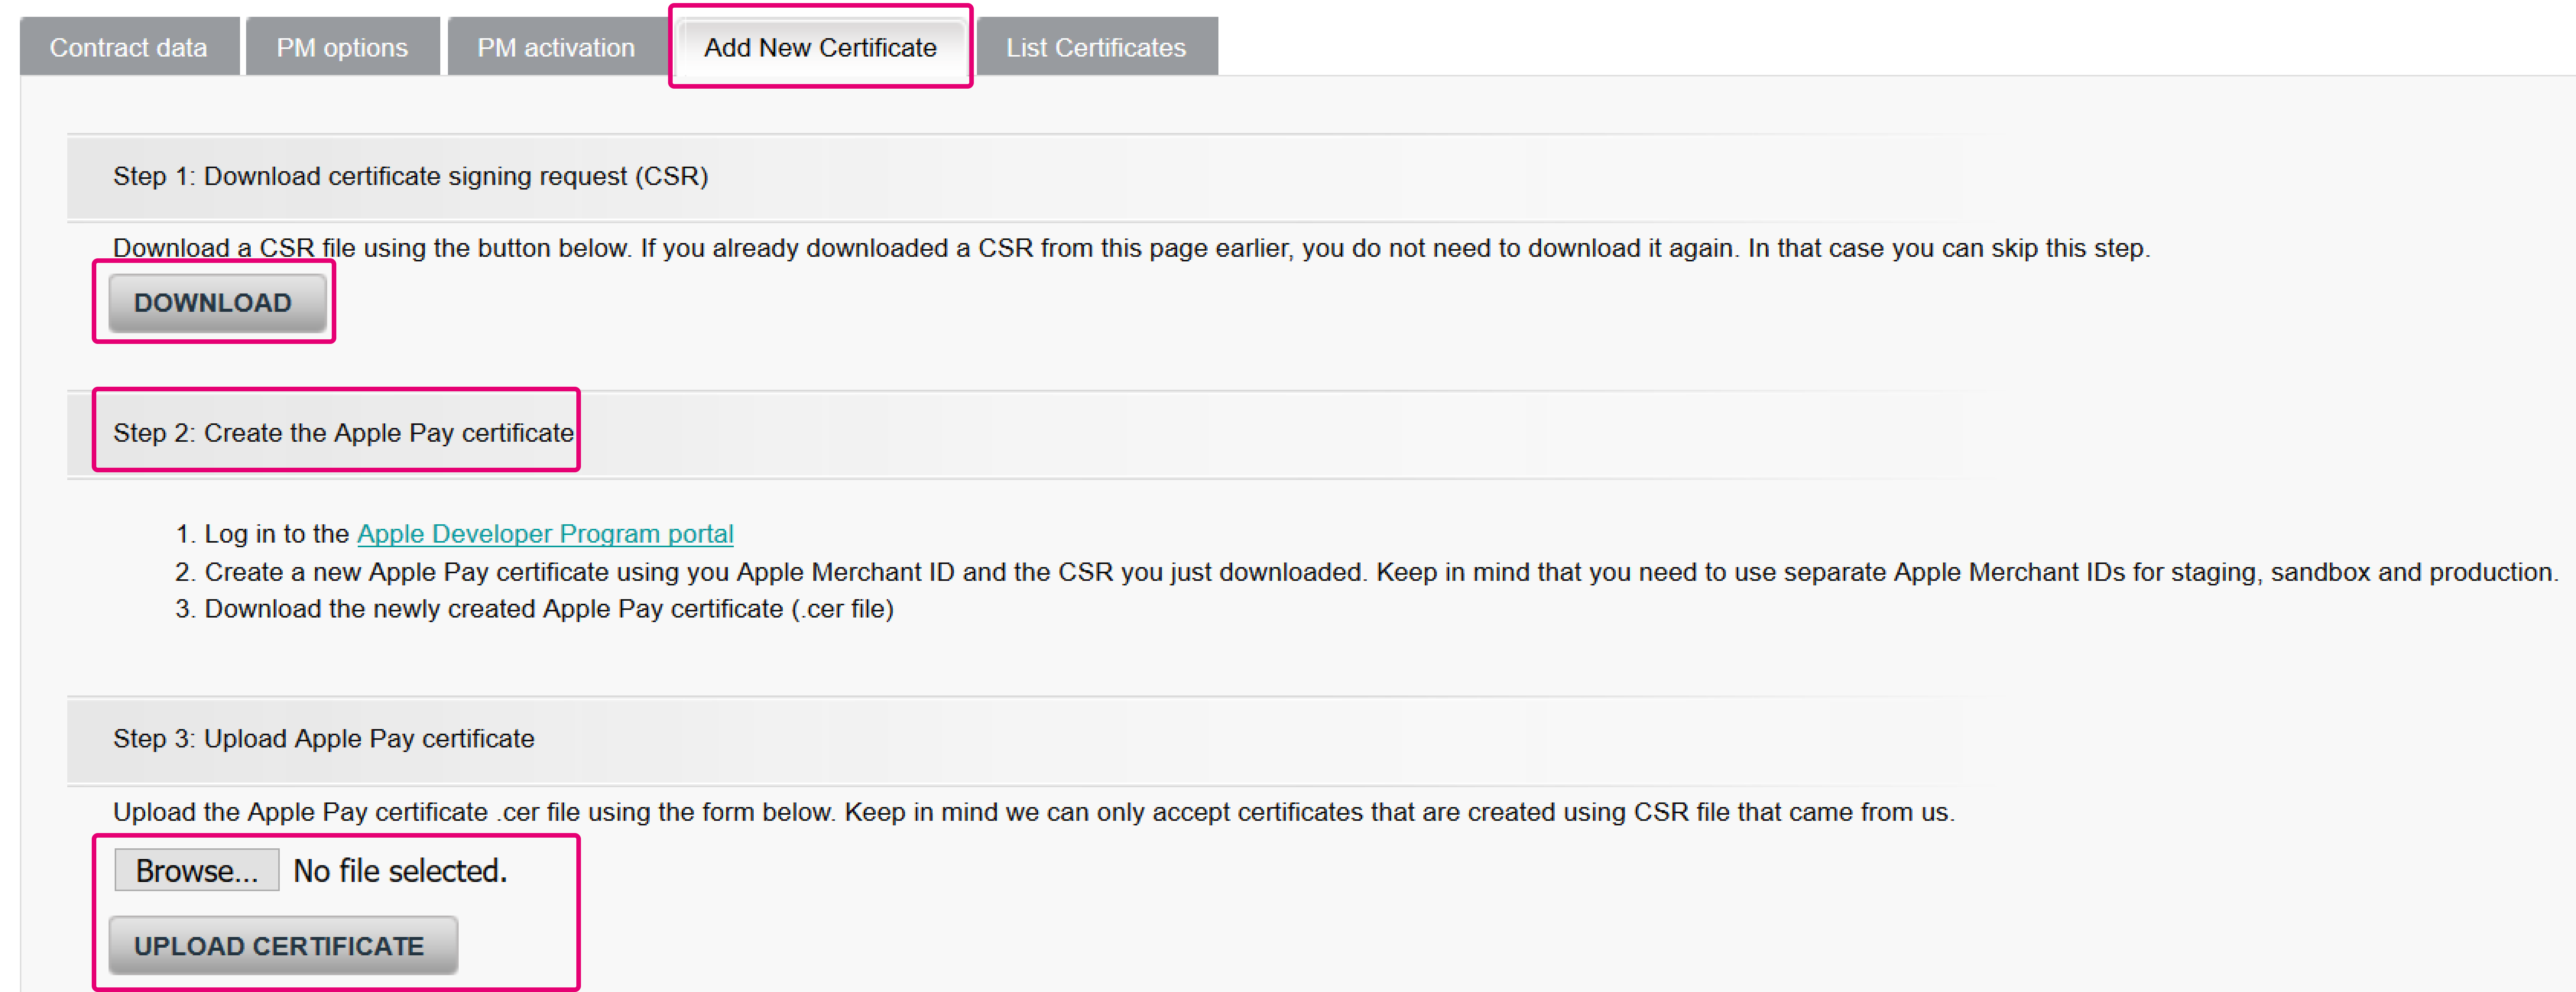Click Browse... to choose a certificate file

196,870
